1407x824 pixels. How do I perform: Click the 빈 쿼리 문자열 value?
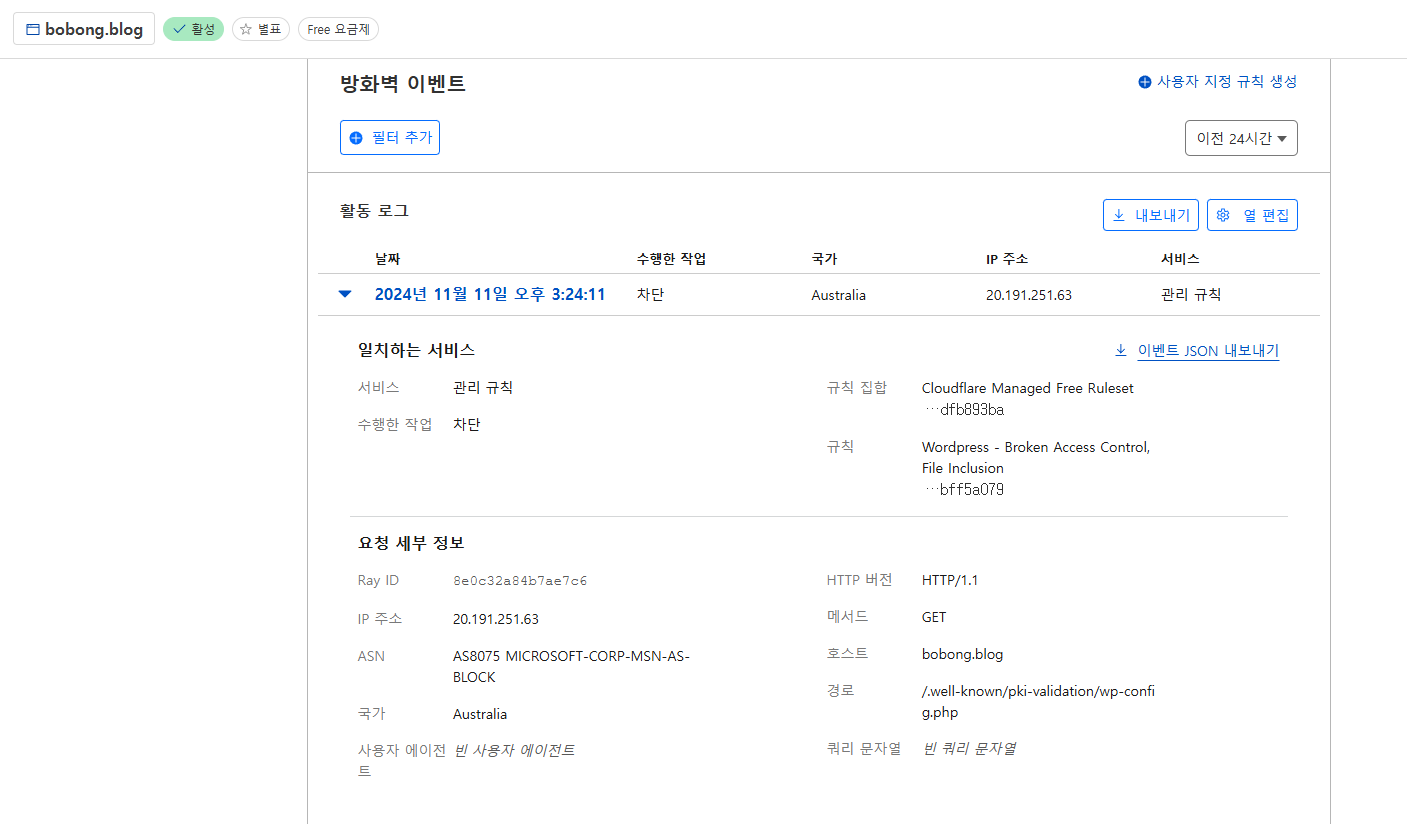coord(969,748)
